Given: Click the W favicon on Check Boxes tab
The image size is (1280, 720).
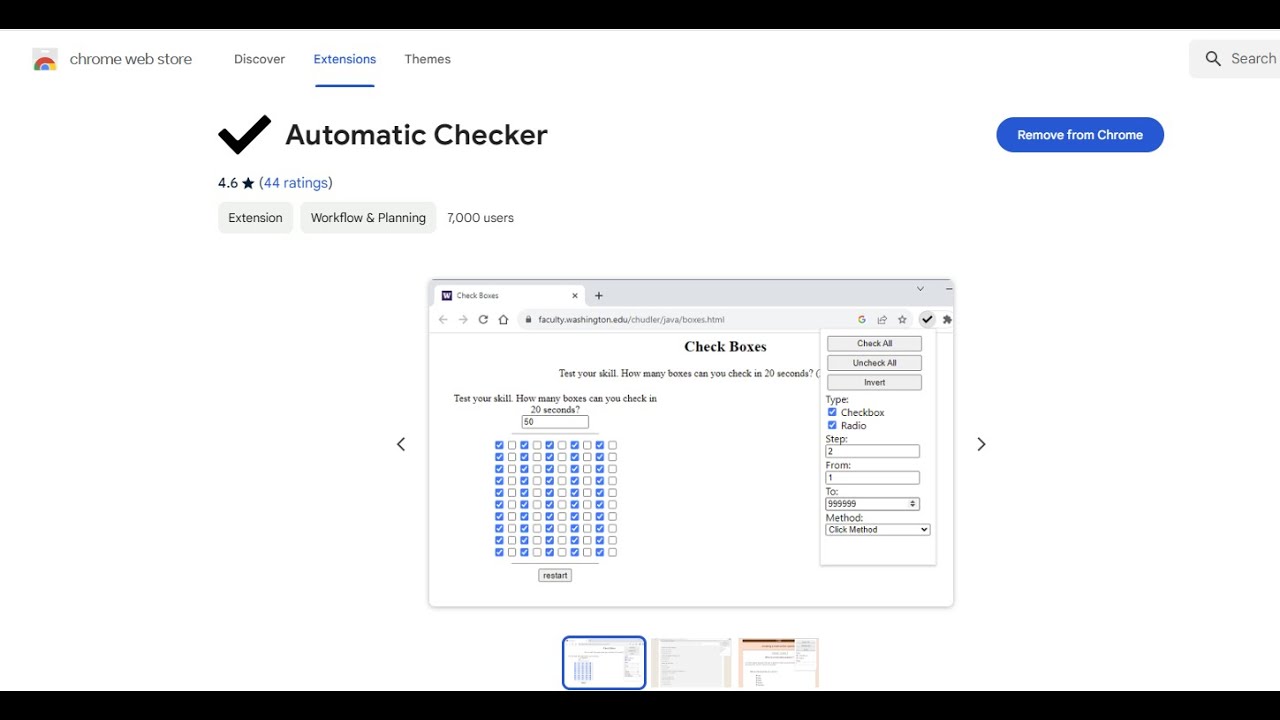Looking at the screenshot, I should coord(447,296).
